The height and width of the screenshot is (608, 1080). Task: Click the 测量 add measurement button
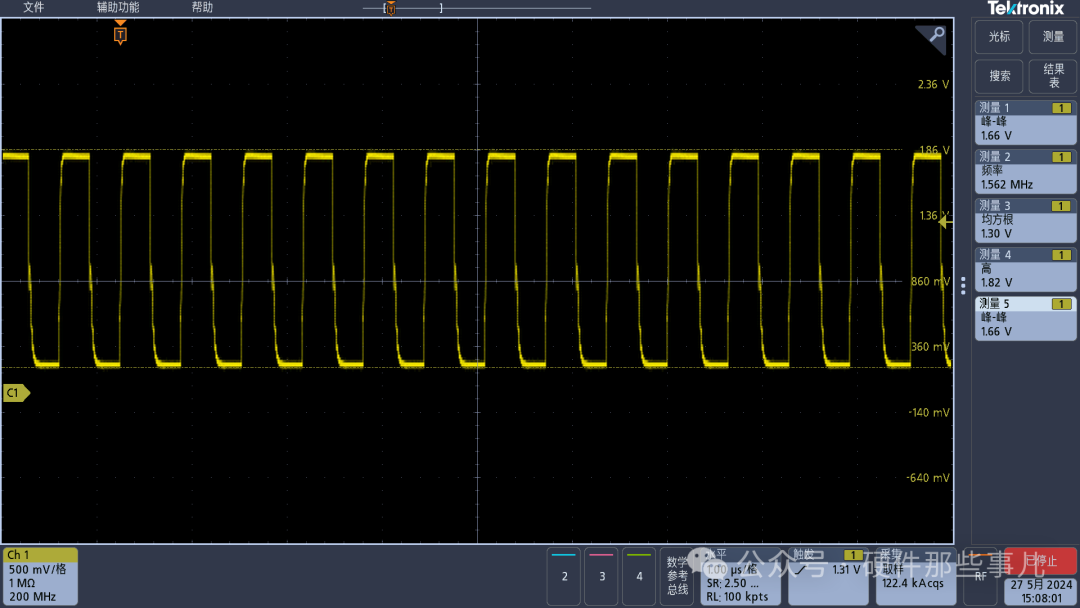1053,37
